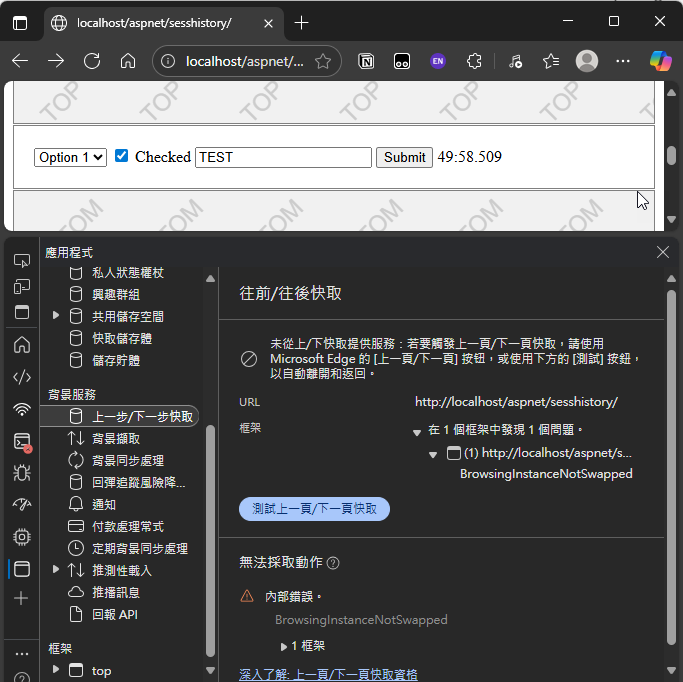Click the Notion extension icon

pos(367,61)
